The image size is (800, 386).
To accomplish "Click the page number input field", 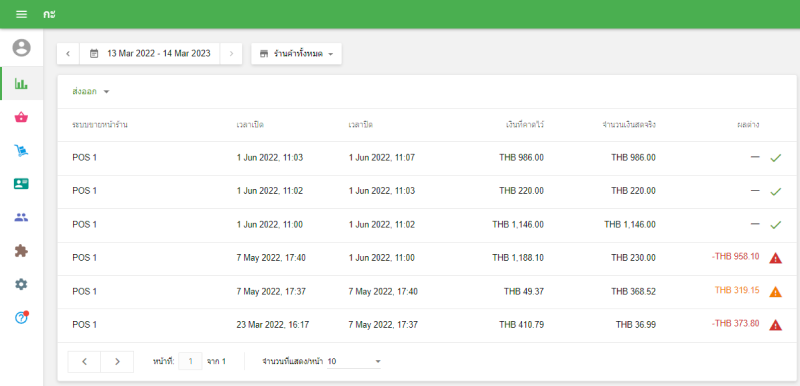I will 190,362.
